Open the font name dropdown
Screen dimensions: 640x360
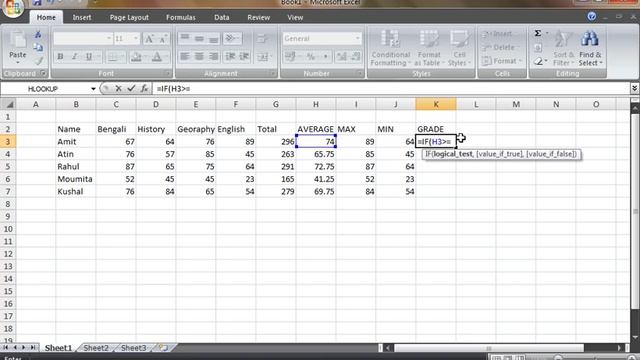pos(109,38)
